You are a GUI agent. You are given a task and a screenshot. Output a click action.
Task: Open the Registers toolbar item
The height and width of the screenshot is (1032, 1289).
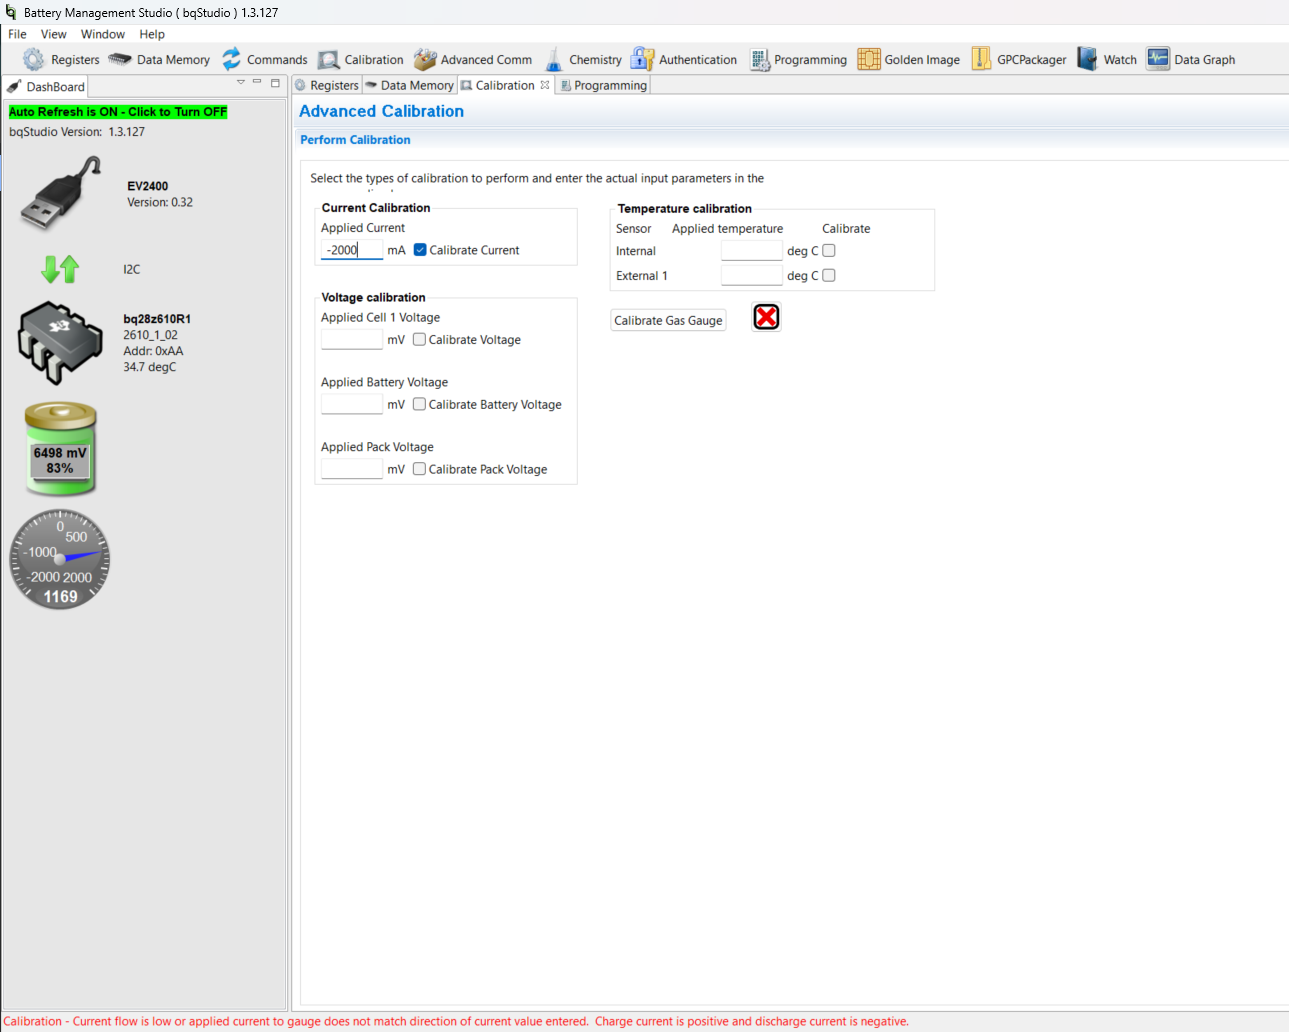[62, 60]
